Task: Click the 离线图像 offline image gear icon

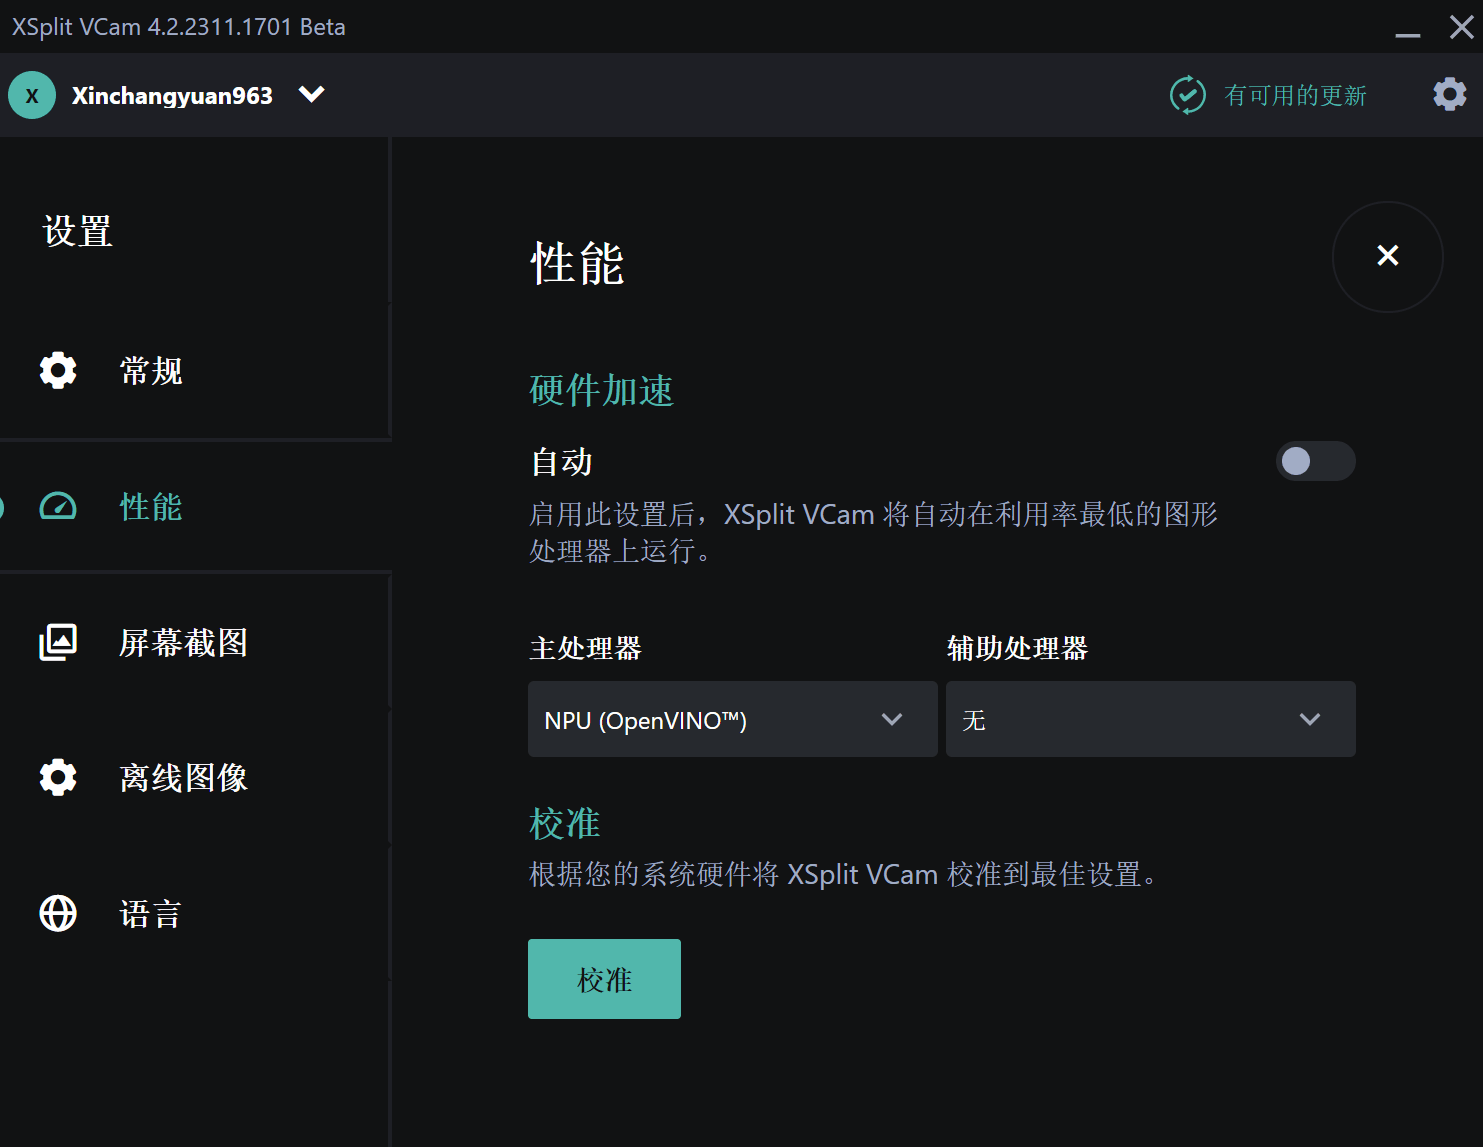Action: pos(57,777)
